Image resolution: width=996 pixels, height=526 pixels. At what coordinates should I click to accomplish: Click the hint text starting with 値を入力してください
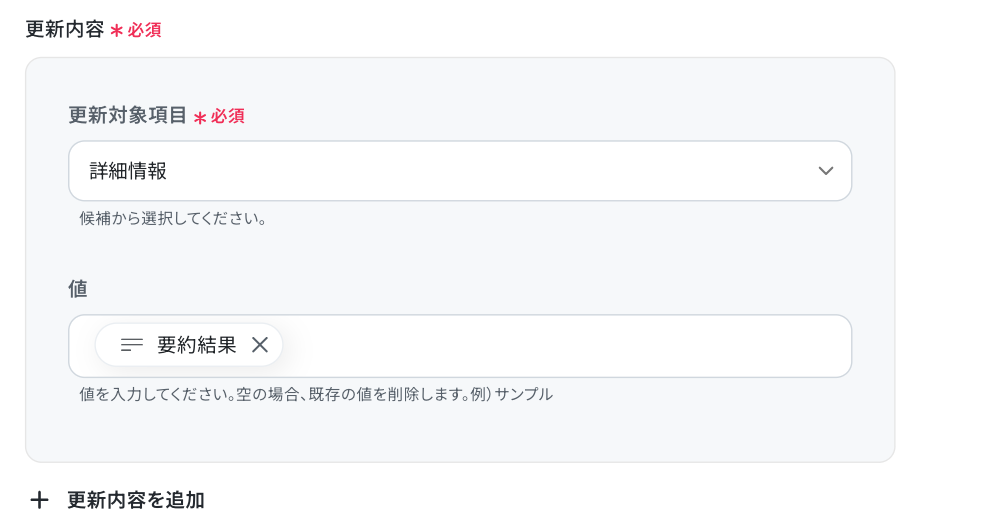[316, 394]
